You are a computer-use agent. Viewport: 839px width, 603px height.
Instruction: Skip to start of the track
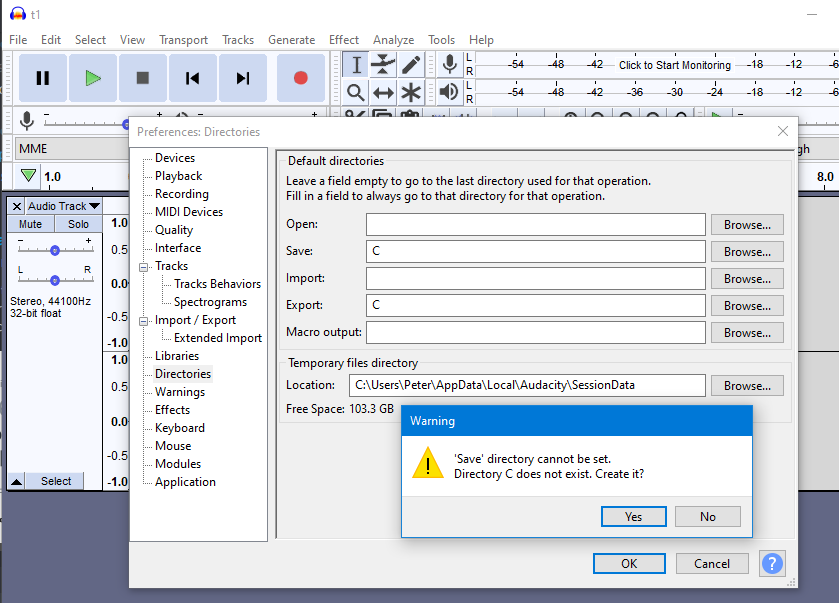point(193,78)
